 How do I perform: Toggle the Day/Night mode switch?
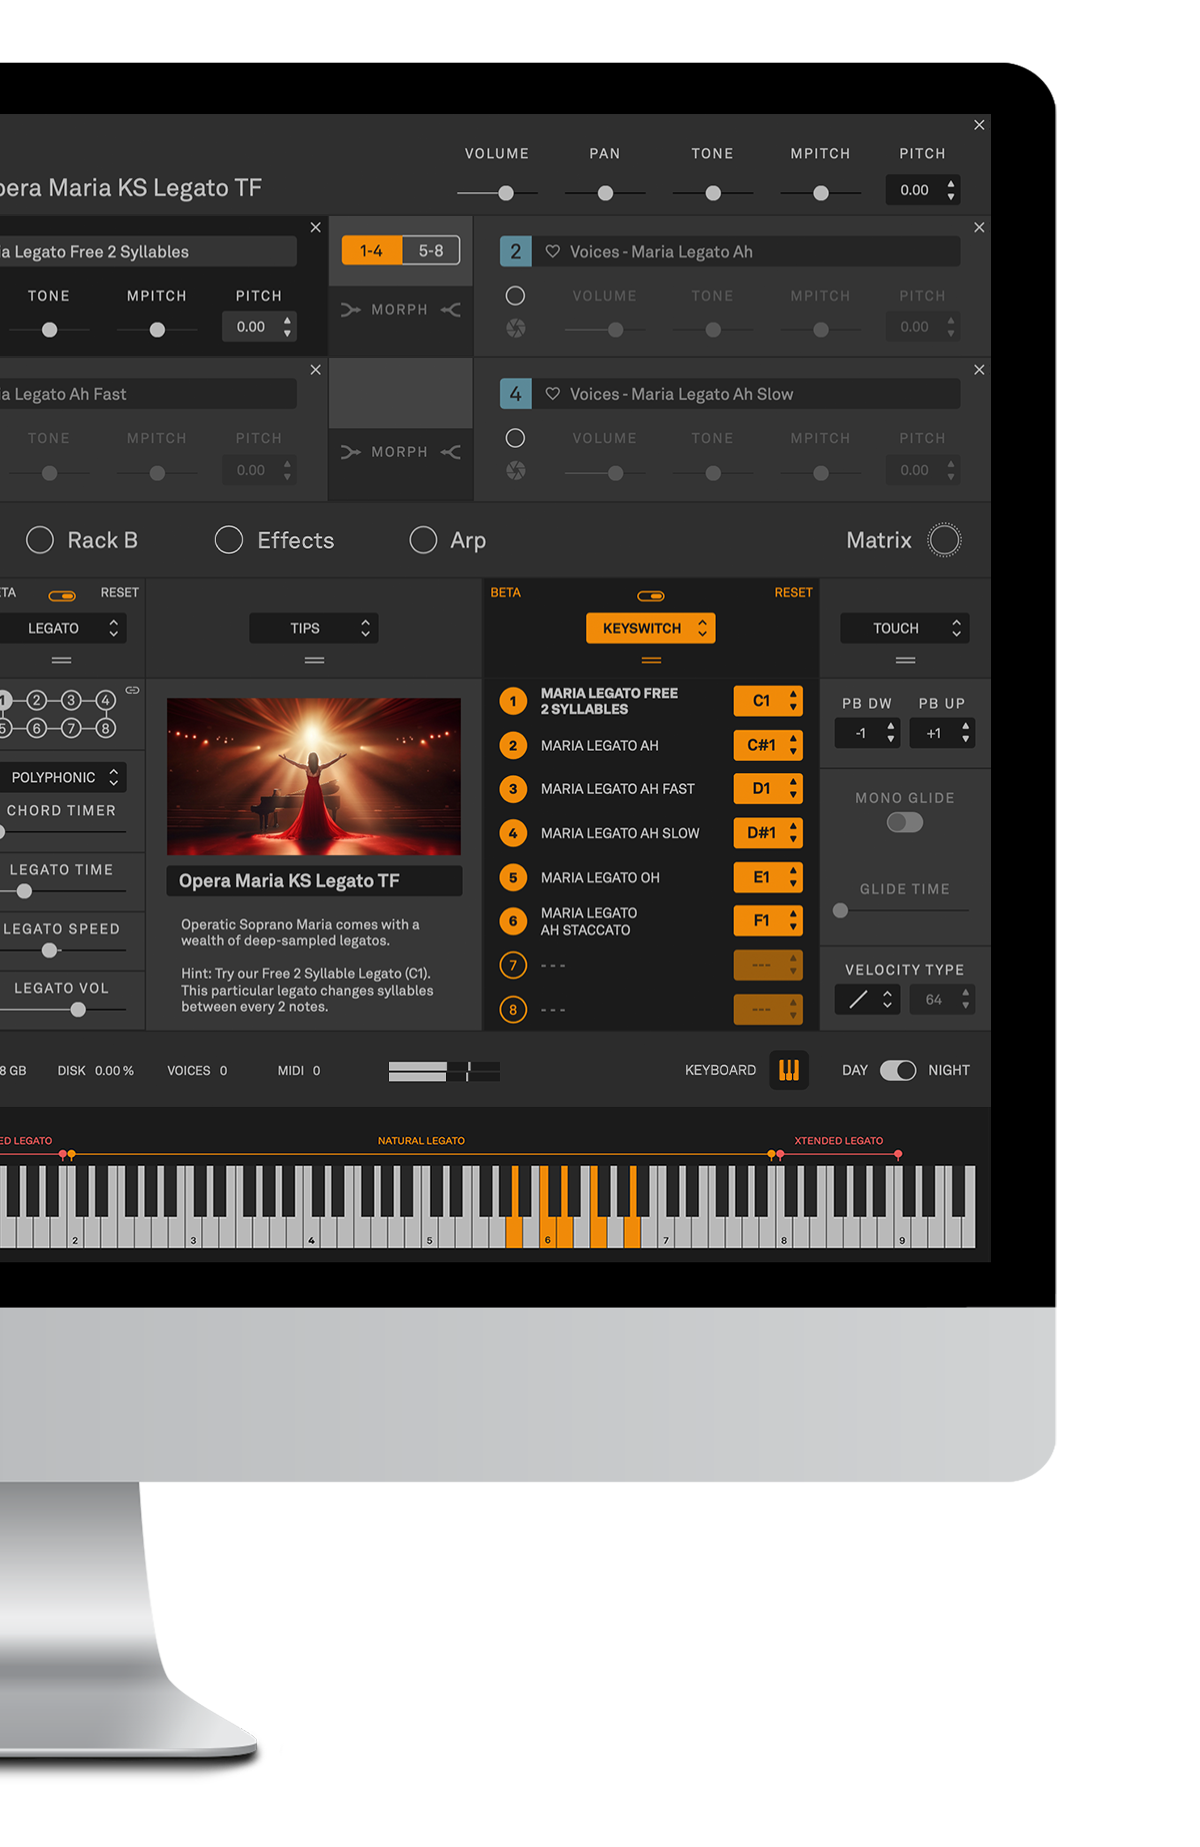pos(897,1070)
